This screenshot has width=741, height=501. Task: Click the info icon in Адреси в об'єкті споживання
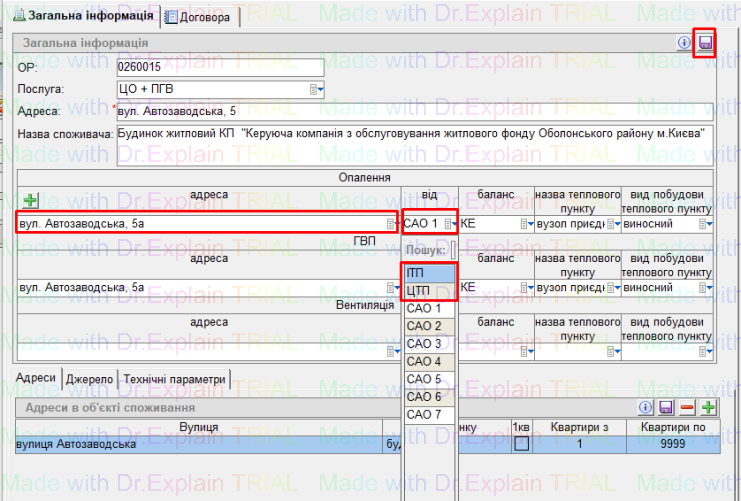[x=646, y=408]
